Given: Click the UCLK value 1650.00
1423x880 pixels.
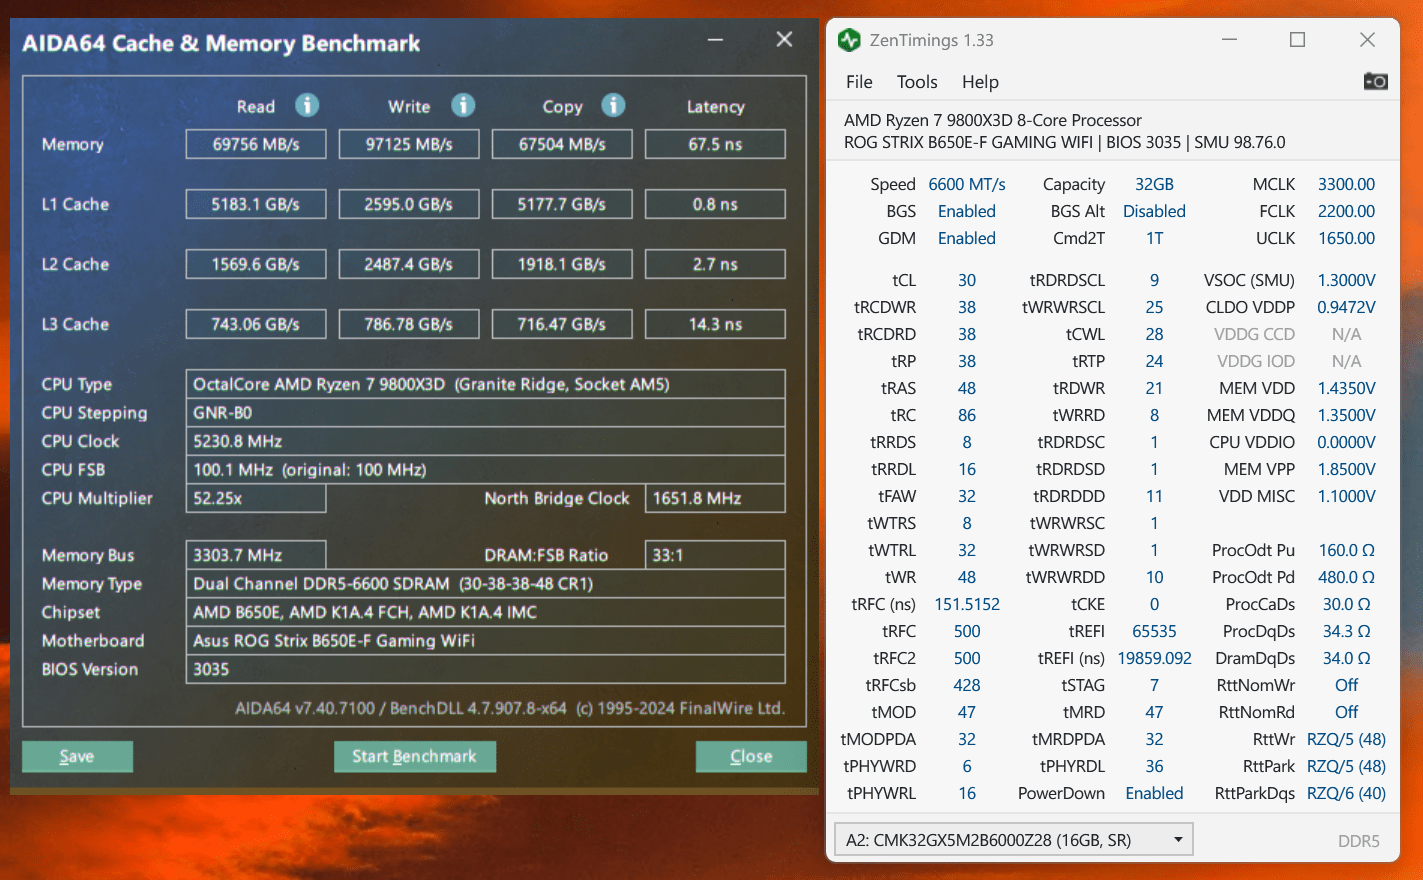Looking at the screenshot, I should 1346,238.
